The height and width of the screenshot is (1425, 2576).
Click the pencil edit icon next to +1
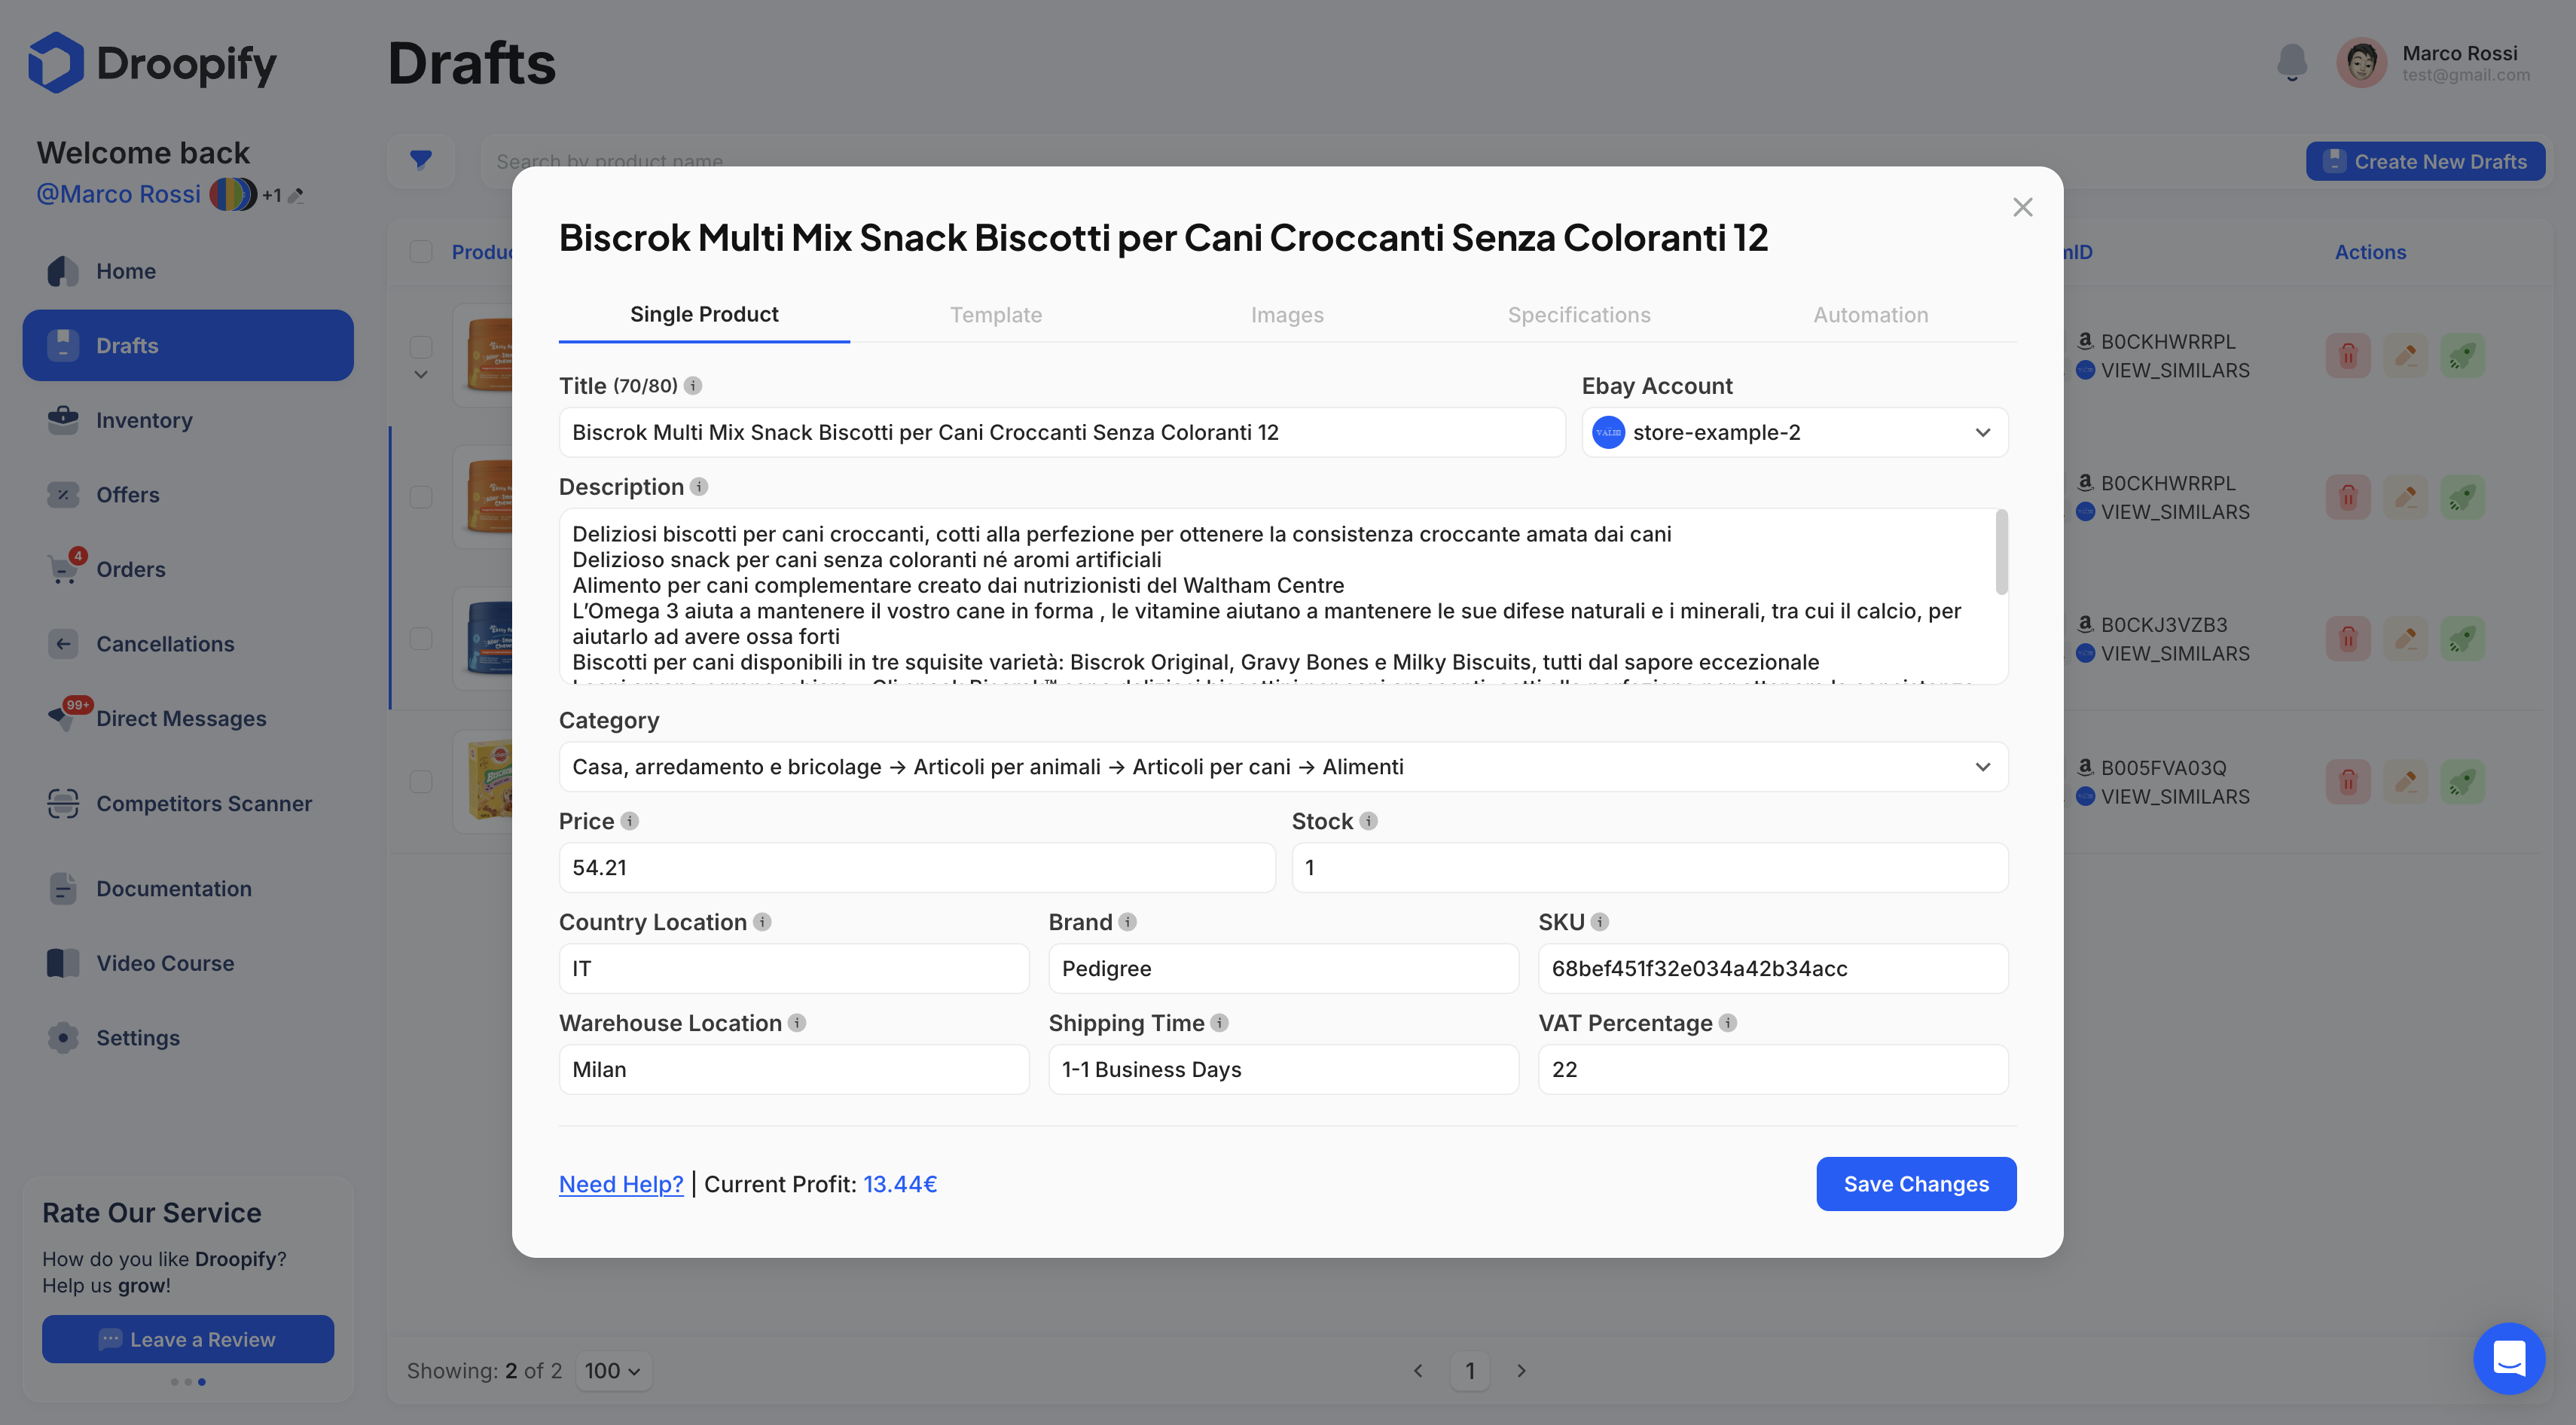coord(296,195)
